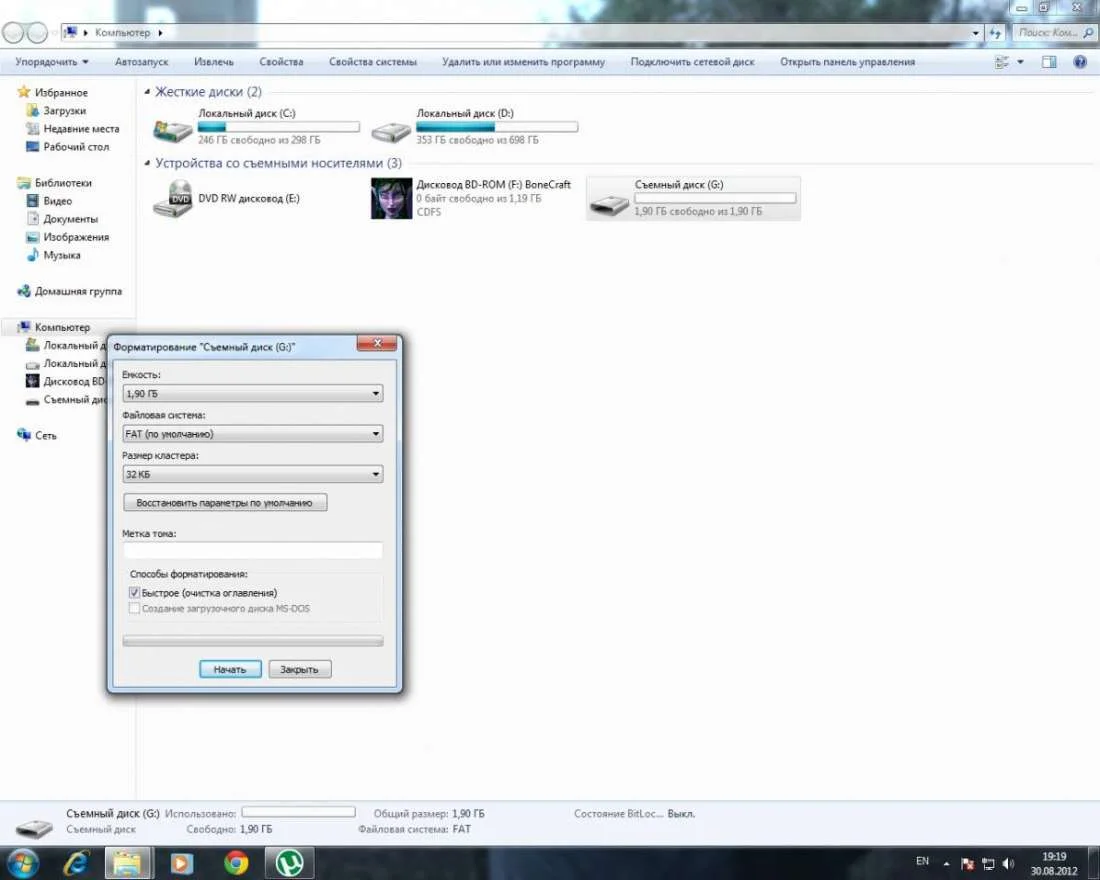Image resolution: width=1100 pixels, height=880 pixels.
Task: Click Извлечь in the toolbar
Action: 213,62
